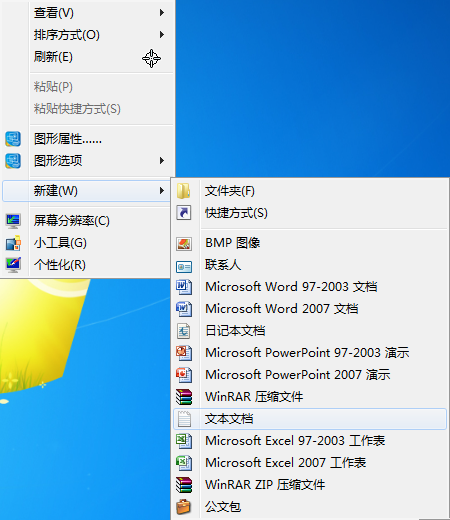Image resolution: width=450 pixels, height=520 pixels.
Task: Create Microsoft Excel 2007 工作表
Action: 310,463
